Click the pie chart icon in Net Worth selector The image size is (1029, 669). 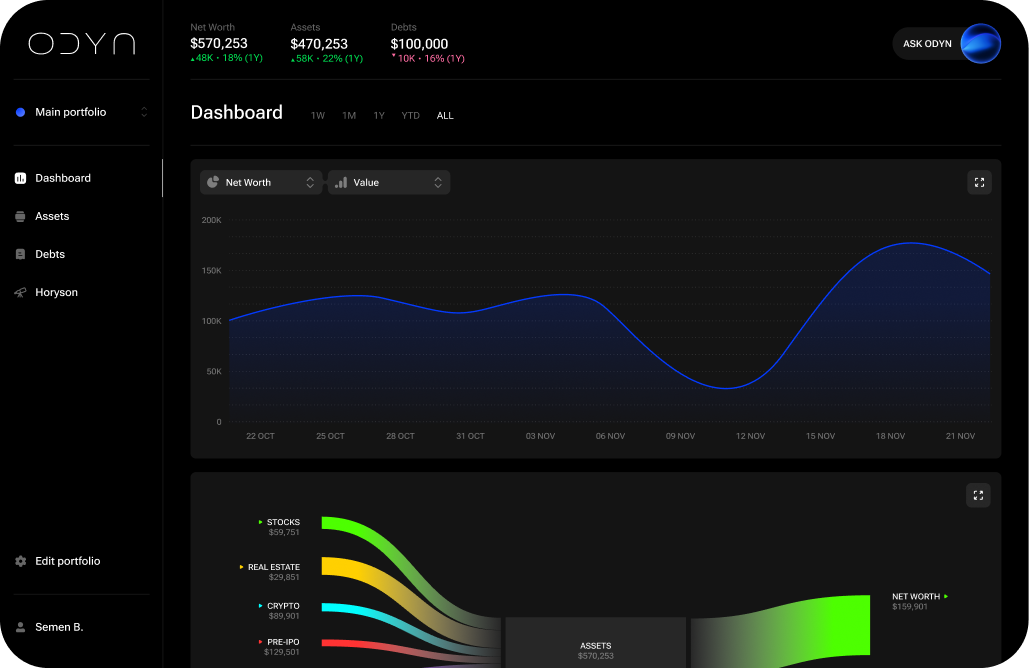212,182
